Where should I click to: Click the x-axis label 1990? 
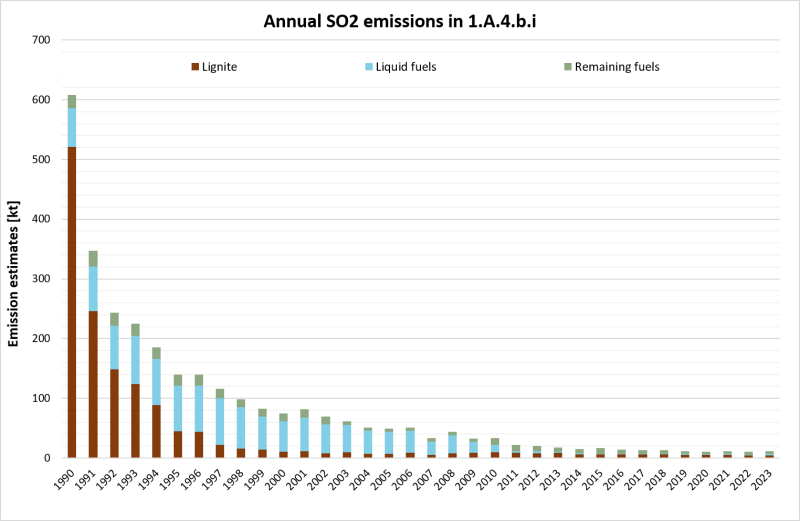click(65, 479)
